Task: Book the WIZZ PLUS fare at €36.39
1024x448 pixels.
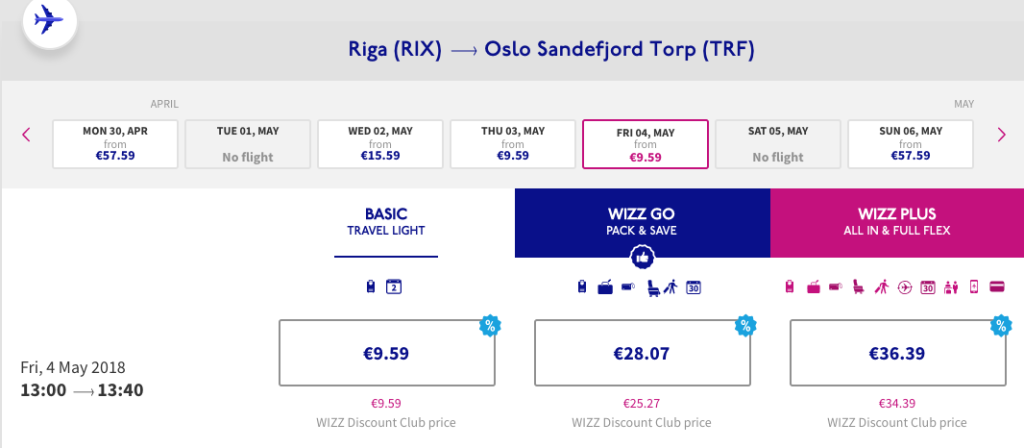Action: click(x=897, y=352)
